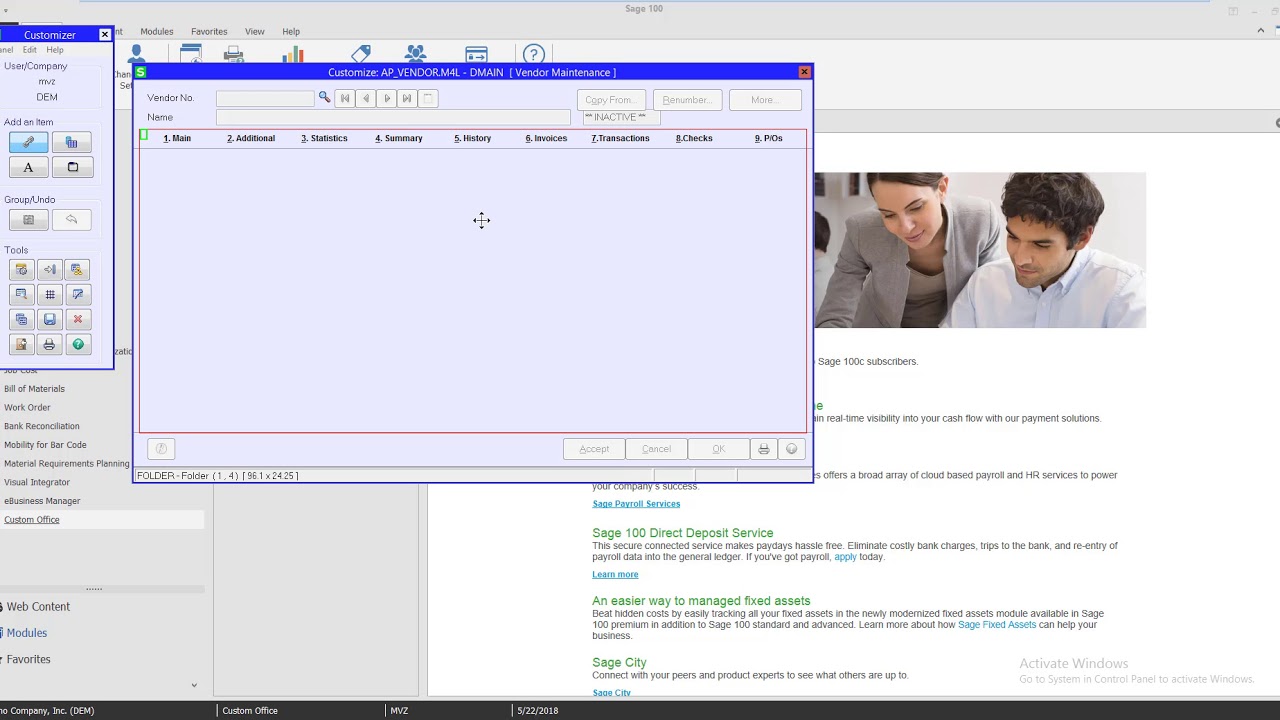Open the Help menu in Sage 100 menu bar
The height and width of the screenshot is (720, 1280).
291,32
